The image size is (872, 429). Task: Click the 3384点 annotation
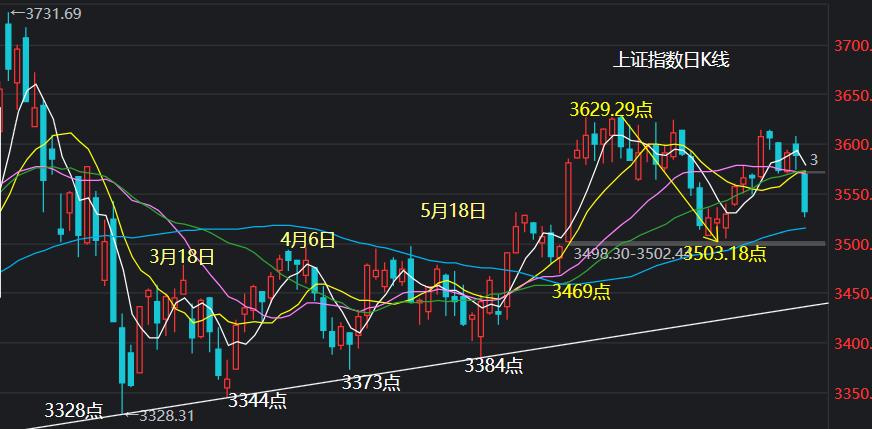point(494,366)
